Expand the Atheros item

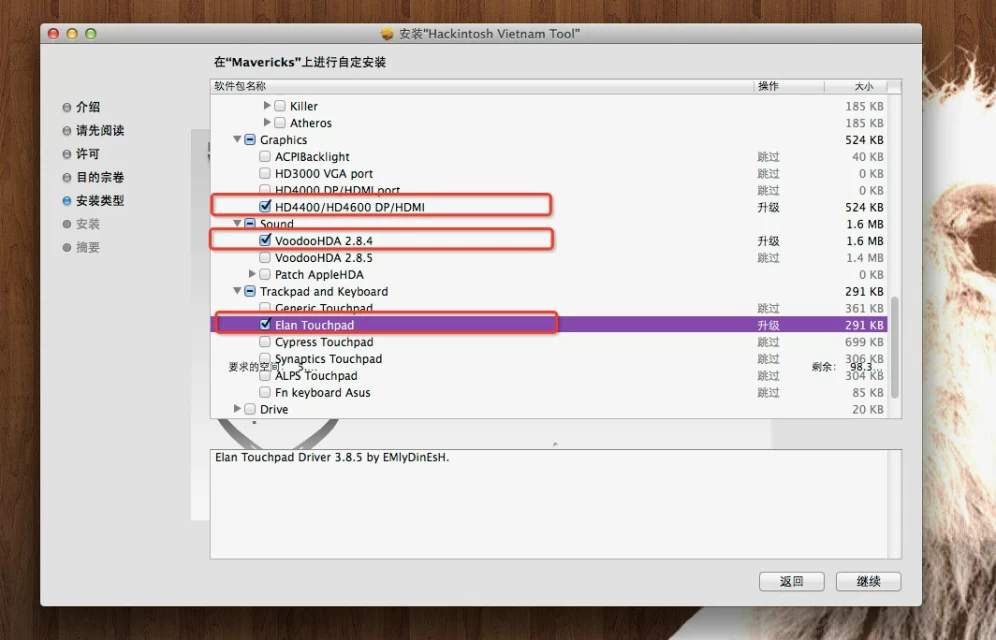267,122
